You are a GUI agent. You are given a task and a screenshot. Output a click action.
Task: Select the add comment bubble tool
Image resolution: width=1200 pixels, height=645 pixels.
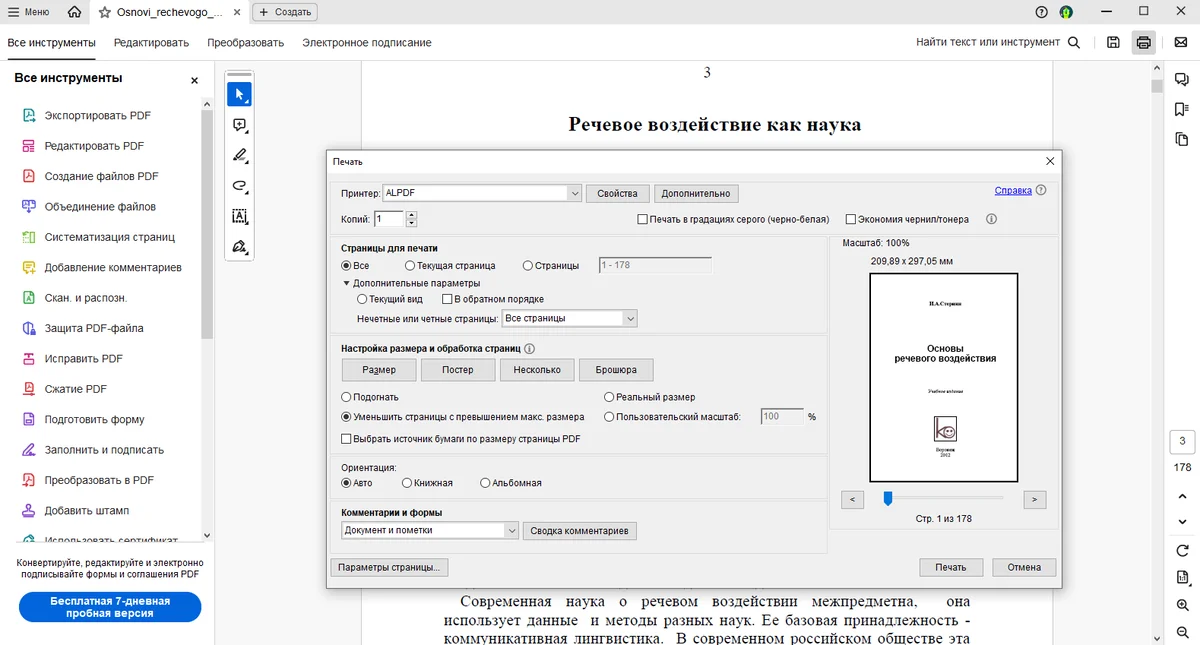239,125
